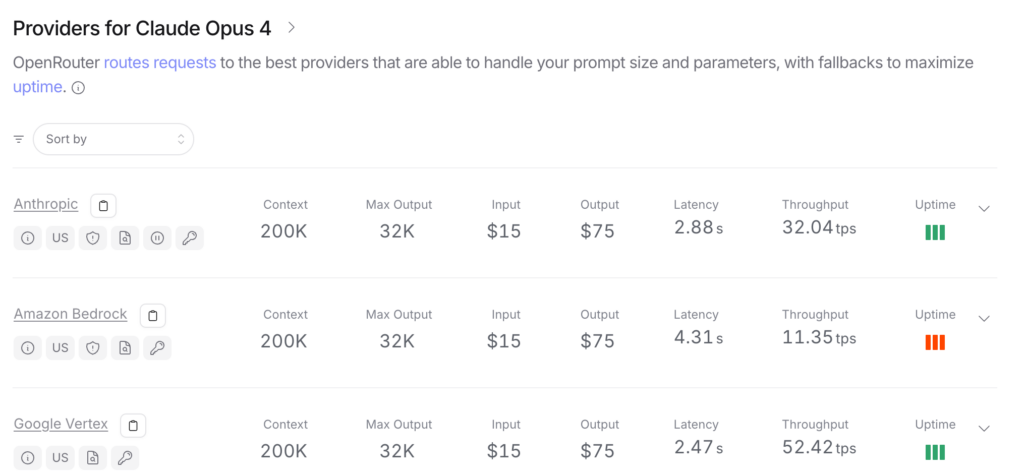The height and width of the screenshot is (476, 1024).
Task: Expand the Amazon Bedrock row details chevron
Action: pos(984,318)
